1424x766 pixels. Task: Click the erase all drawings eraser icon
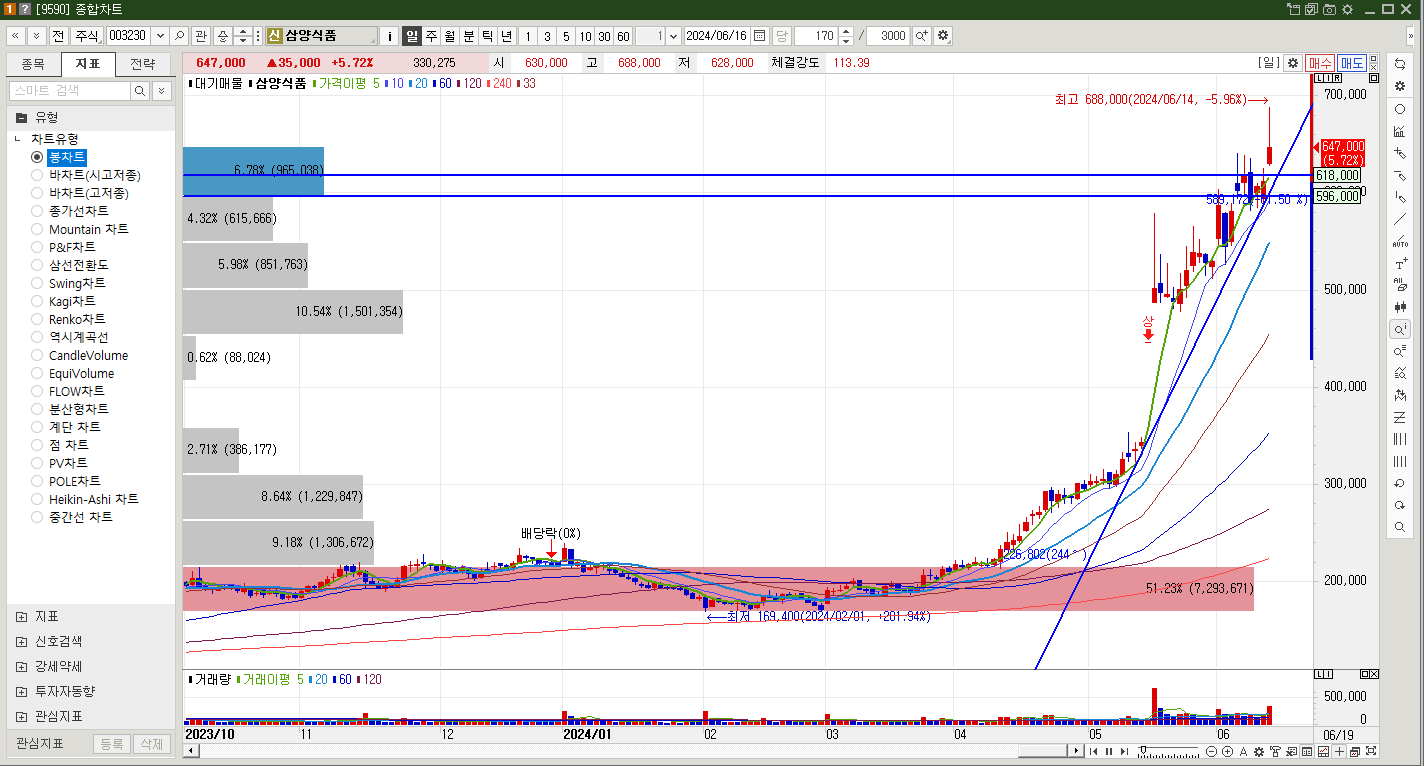pyautogui.click(x=1400, y=285)
